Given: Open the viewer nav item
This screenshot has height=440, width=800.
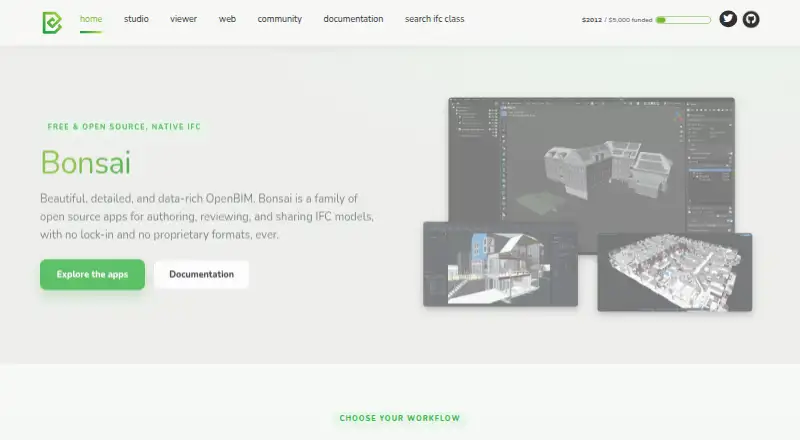Looking at the screenshot, I should tap(183, 19).
